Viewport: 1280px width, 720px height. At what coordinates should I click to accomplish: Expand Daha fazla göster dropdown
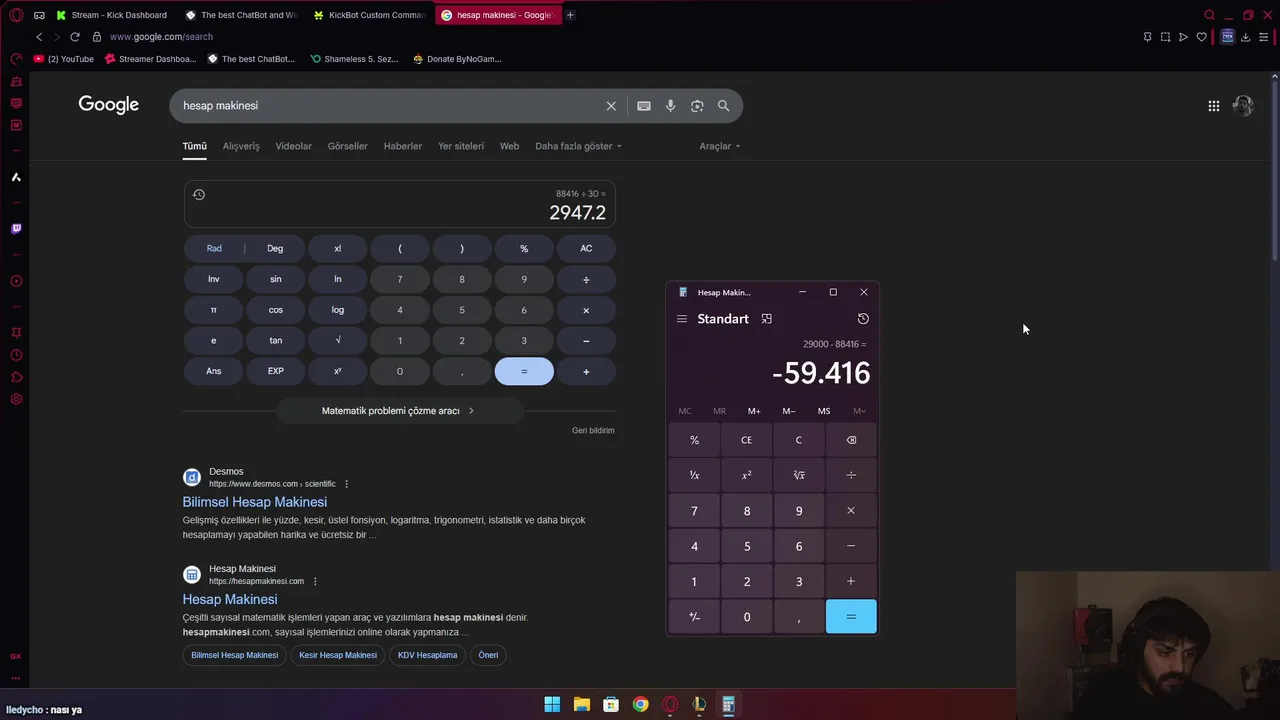[578, 146]
